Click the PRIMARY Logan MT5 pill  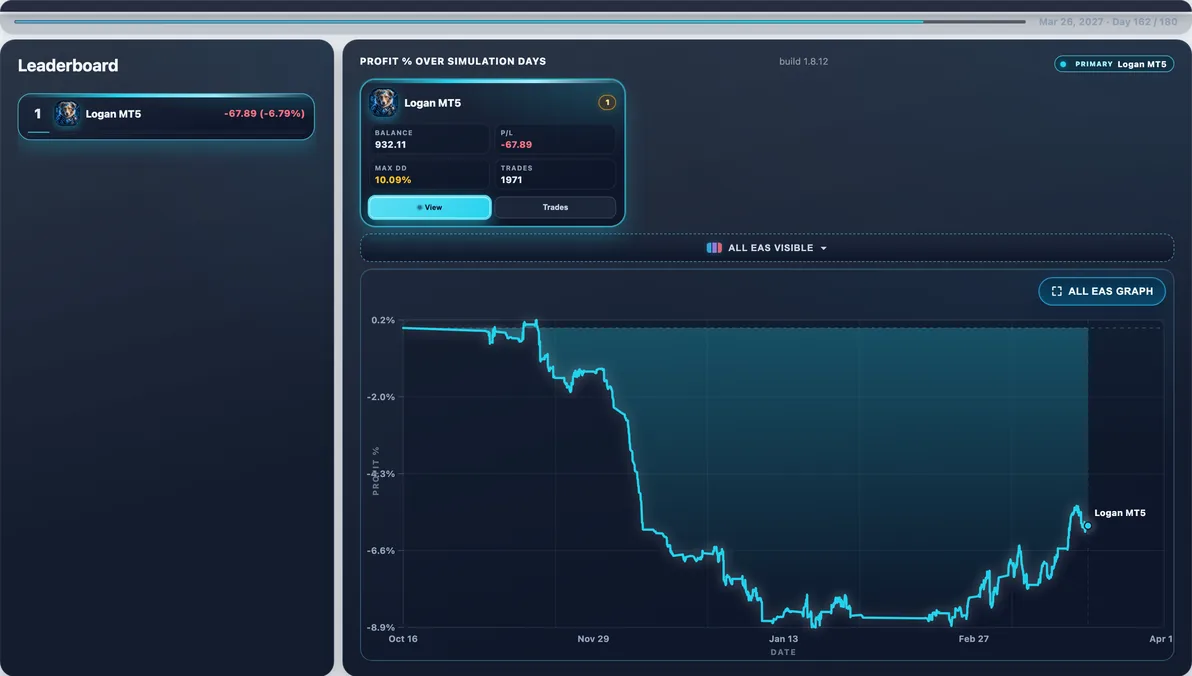click(1114, 65)
